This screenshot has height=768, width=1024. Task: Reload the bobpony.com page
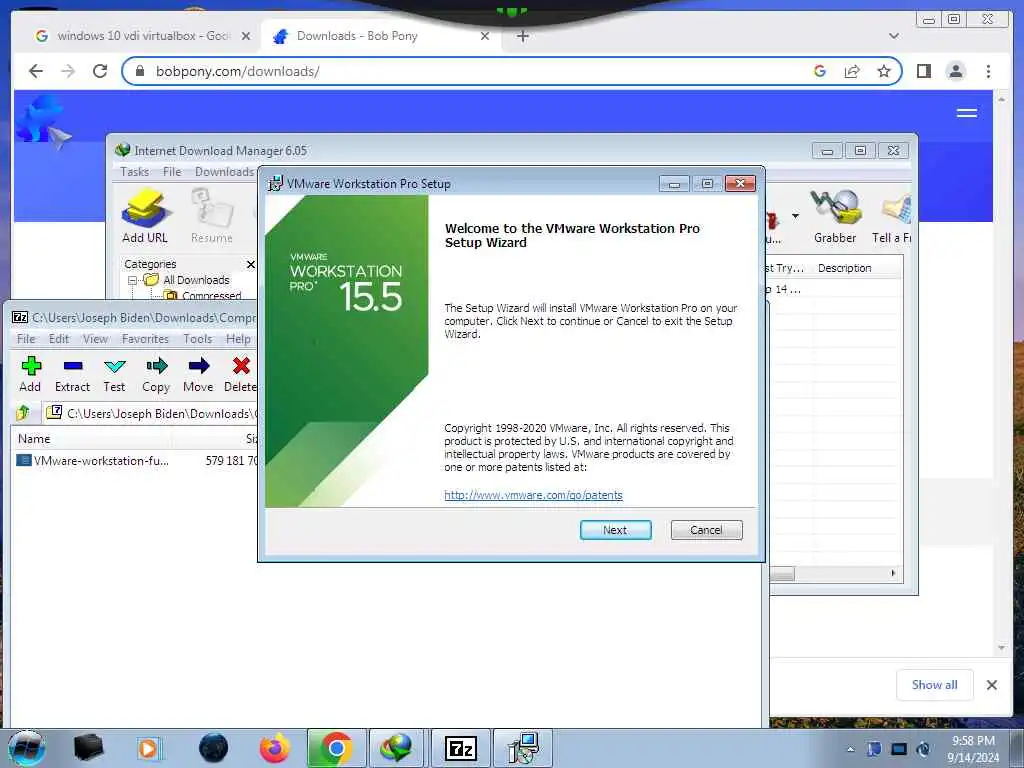(x=100, y=71)
